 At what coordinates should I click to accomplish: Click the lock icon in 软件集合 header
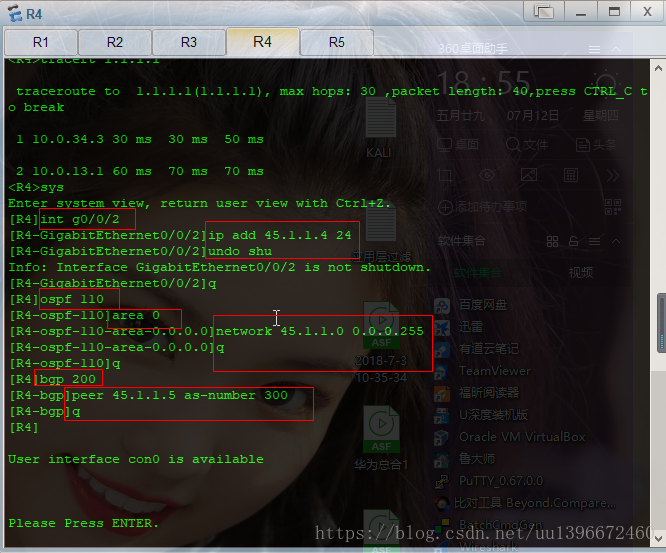point(573,242)
